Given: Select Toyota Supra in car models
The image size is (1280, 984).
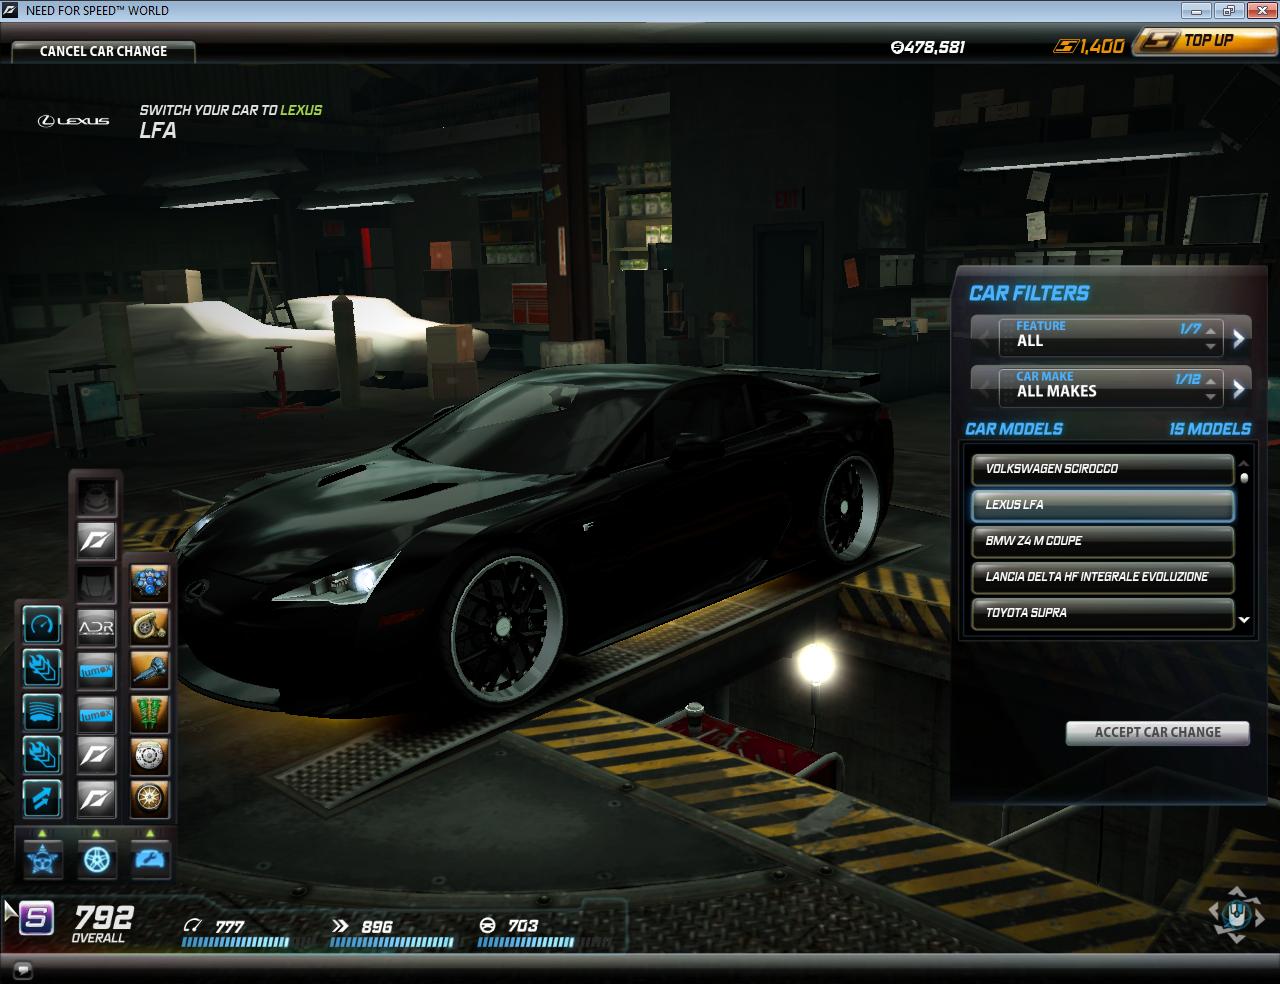Looking at the screenshot, I should coord(1102,613).
